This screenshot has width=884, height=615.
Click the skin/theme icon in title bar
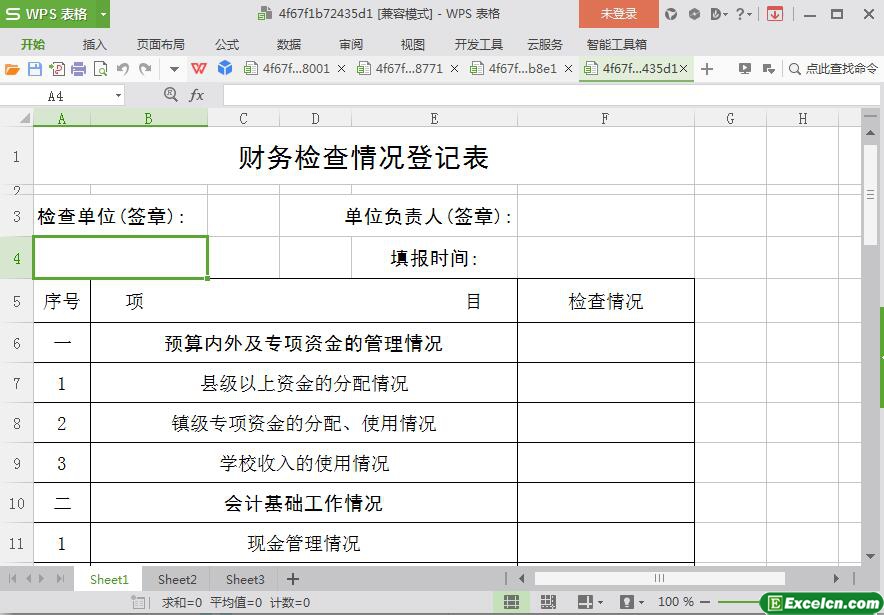[x=671, y=14]
